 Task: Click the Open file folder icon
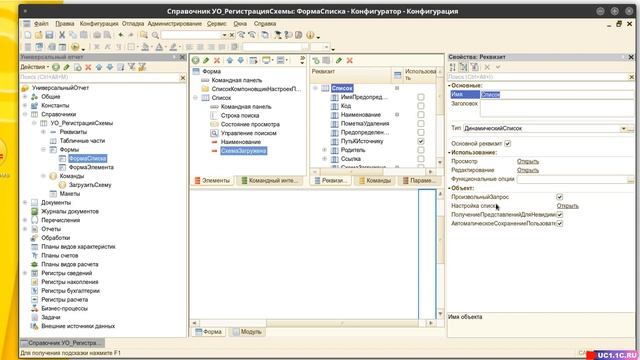coord(38,35)
